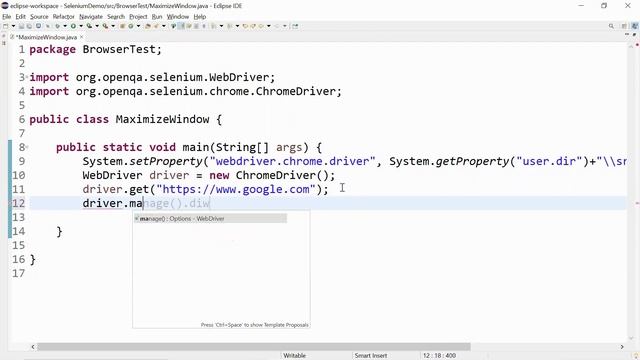Screen dimensions: 640x360
Task: Click the Open Type icon
Action: tap(148, 26)
